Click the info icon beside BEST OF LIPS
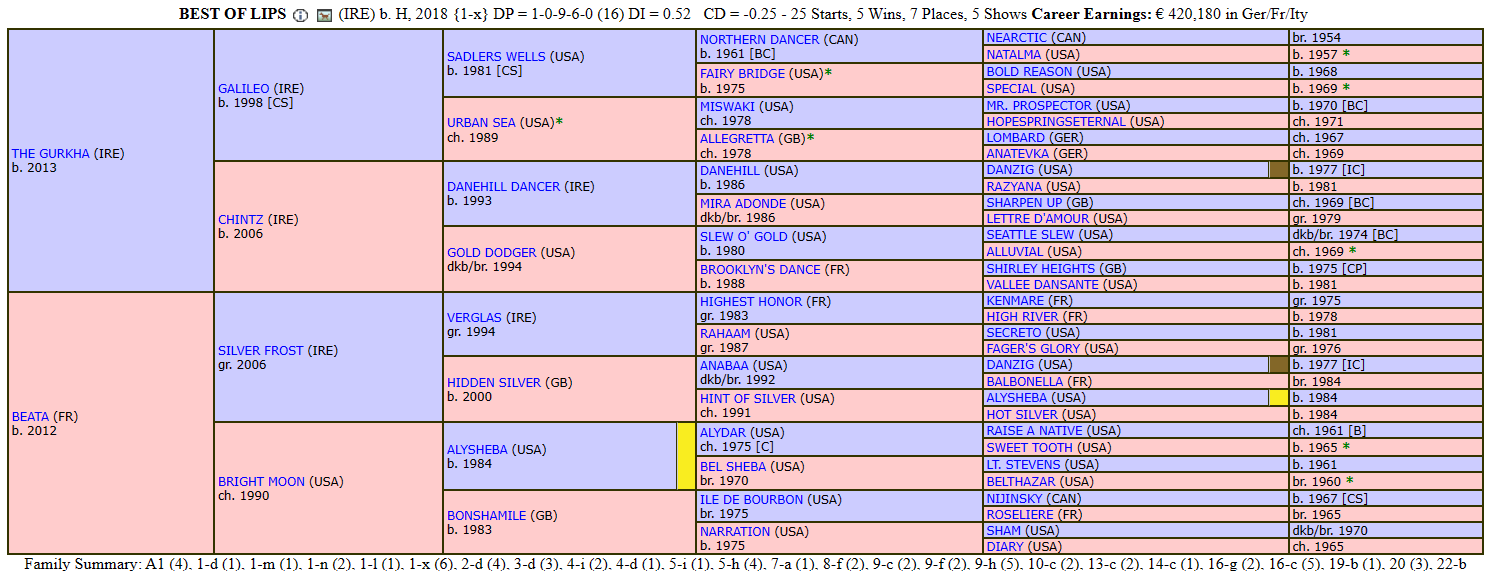Image resolution: width=1486 pixels, height=572 pixels. click(301, 15)
